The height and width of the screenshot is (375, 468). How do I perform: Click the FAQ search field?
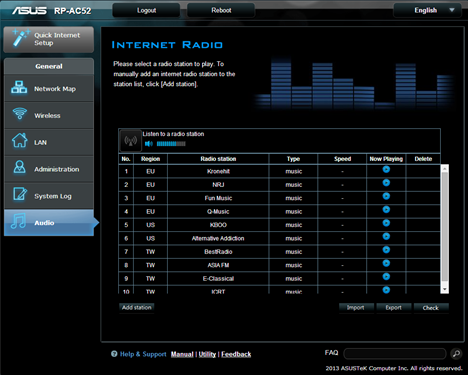(x=395, y=353)
